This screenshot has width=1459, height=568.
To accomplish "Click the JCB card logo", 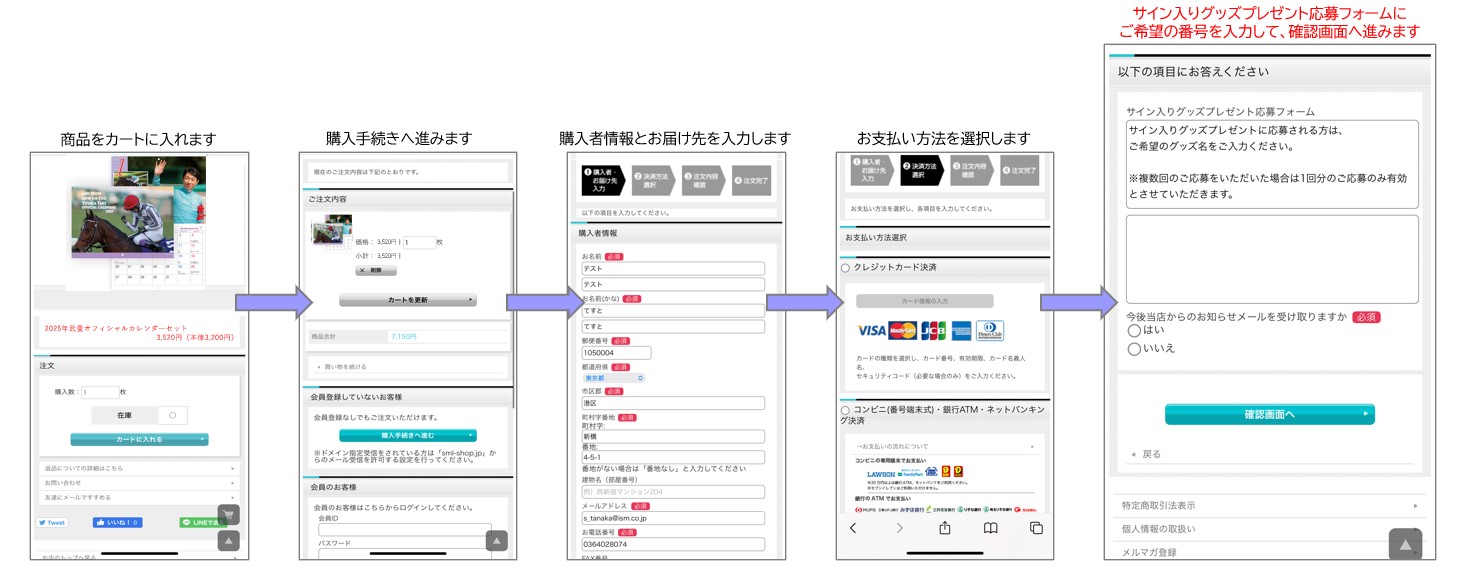I will pyautogui.click(x=933, y=331).
